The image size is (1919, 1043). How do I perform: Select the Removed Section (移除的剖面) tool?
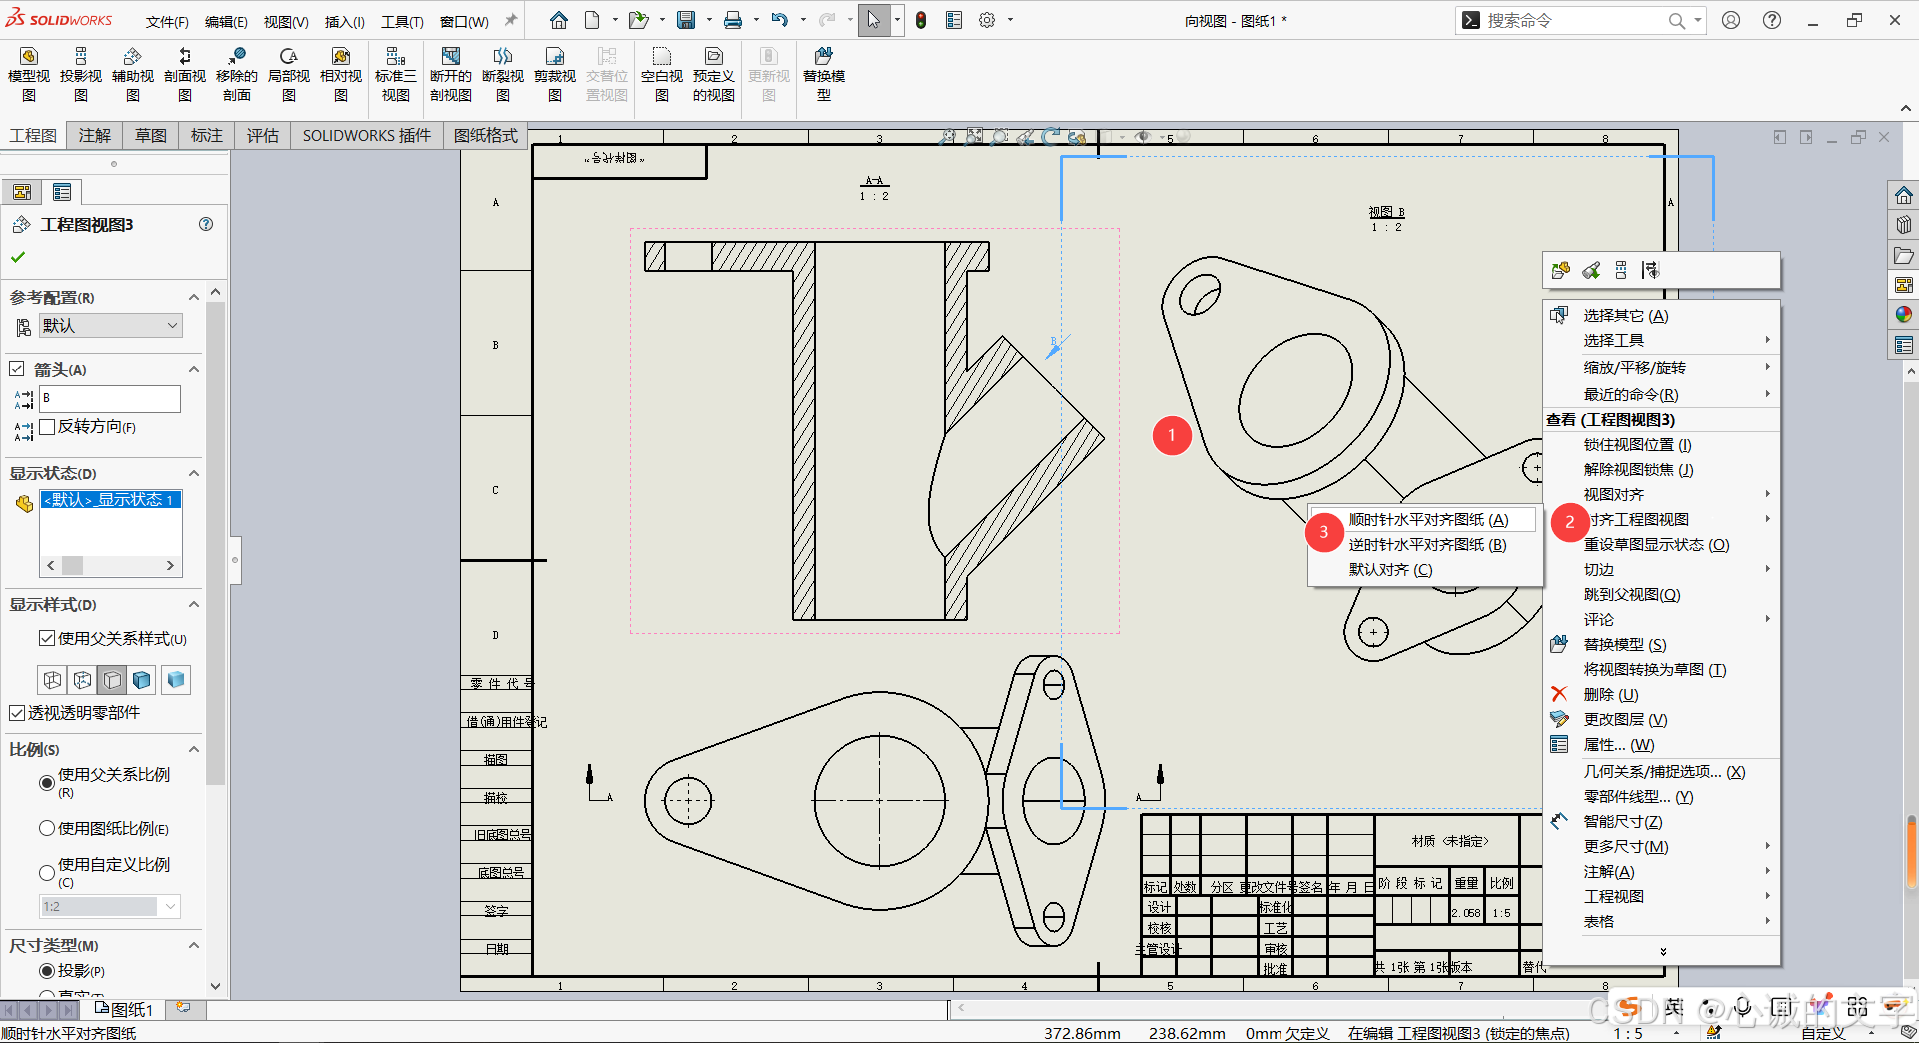(237, 74)
